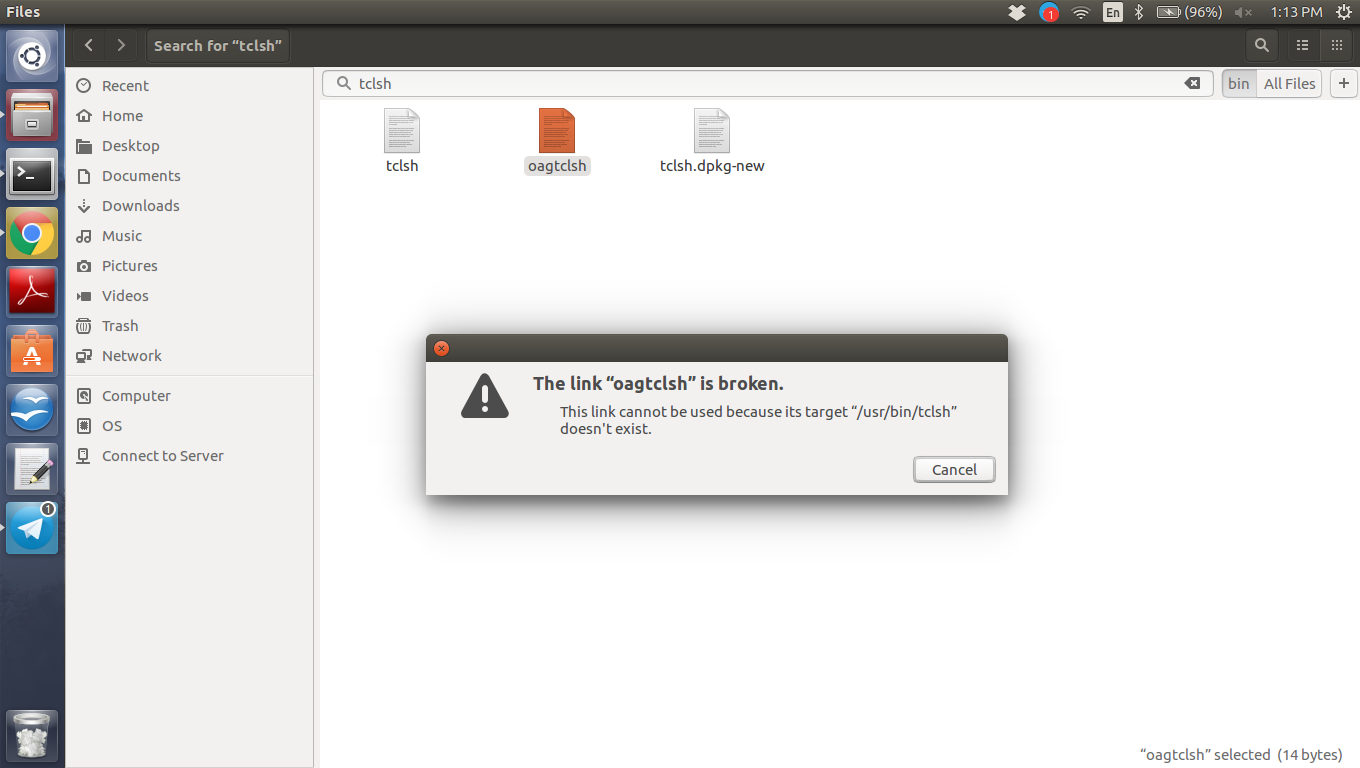
Task: Toggle search scope to All Files
Action: [1289, 84]
